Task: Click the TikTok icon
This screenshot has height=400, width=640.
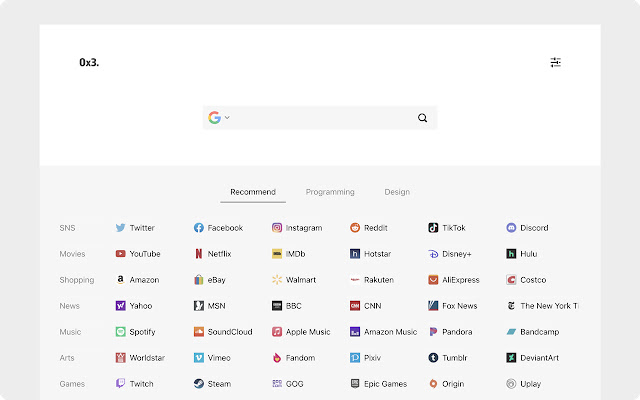Action: click(x=433, y=228)
